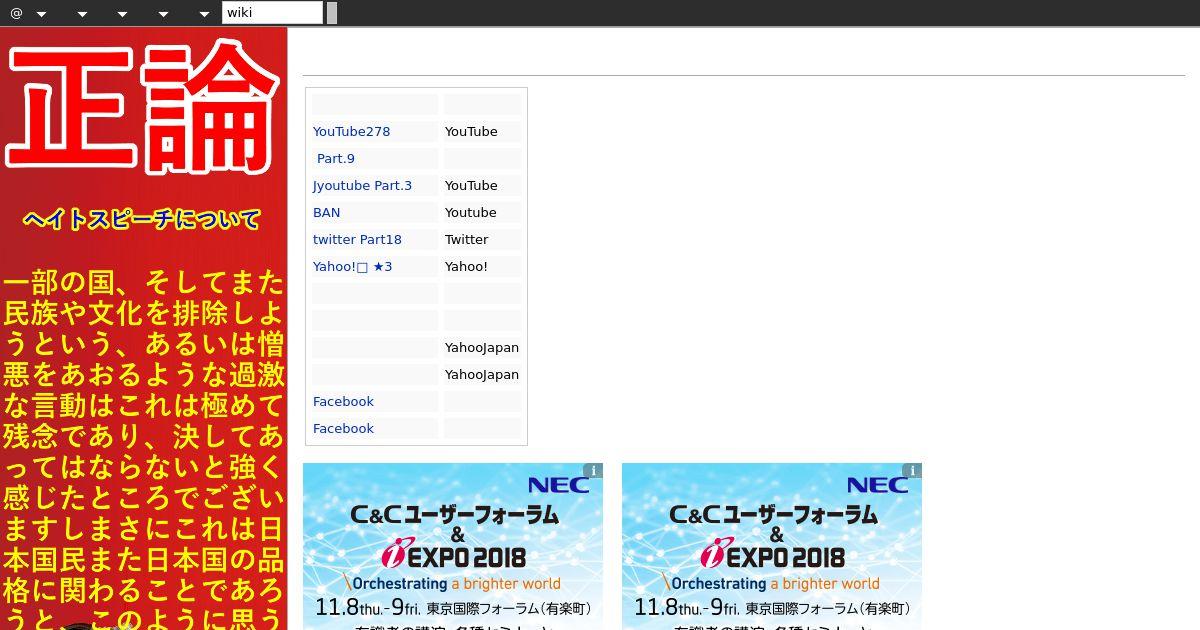Click the ヘイトスピーチについて heading
The image size is (1200, 630).
click(x=142, y=220)
